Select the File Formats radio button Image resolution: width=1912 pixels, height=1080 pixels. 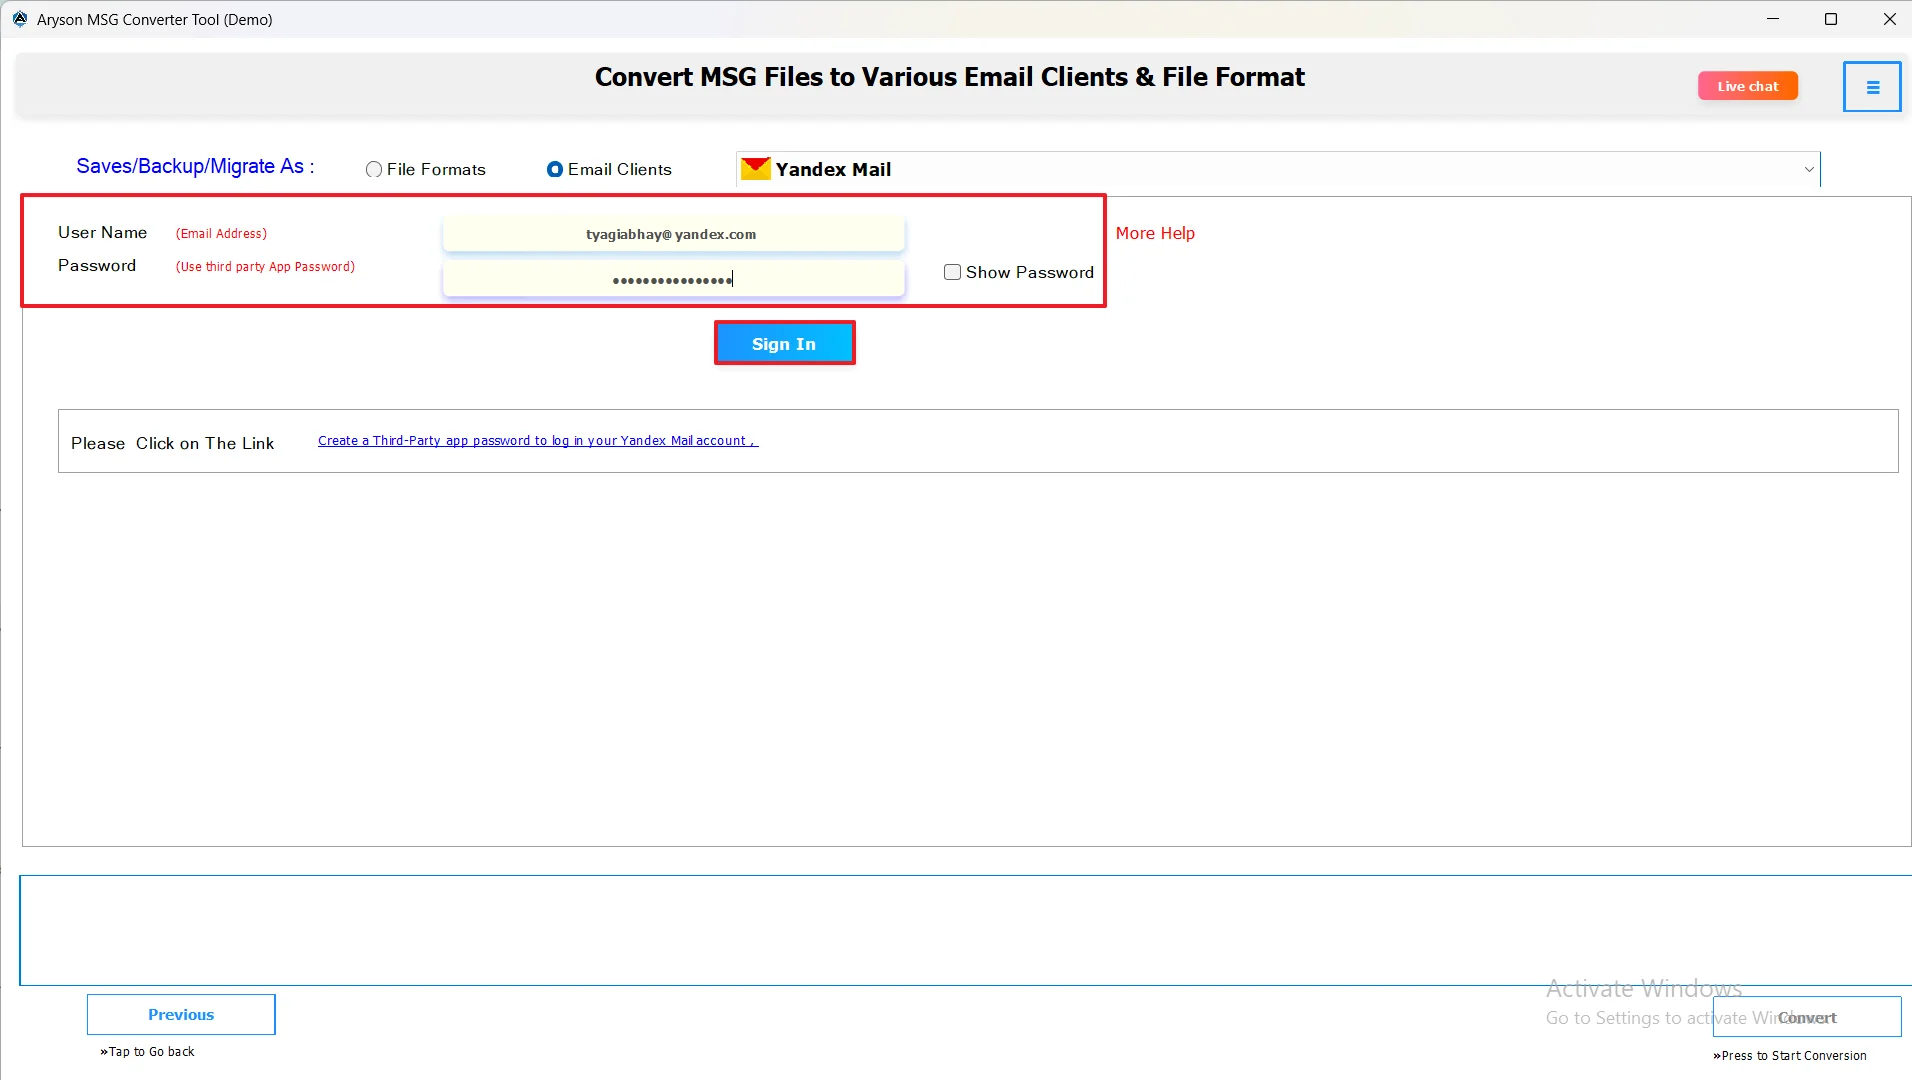(x=374, y=170)
